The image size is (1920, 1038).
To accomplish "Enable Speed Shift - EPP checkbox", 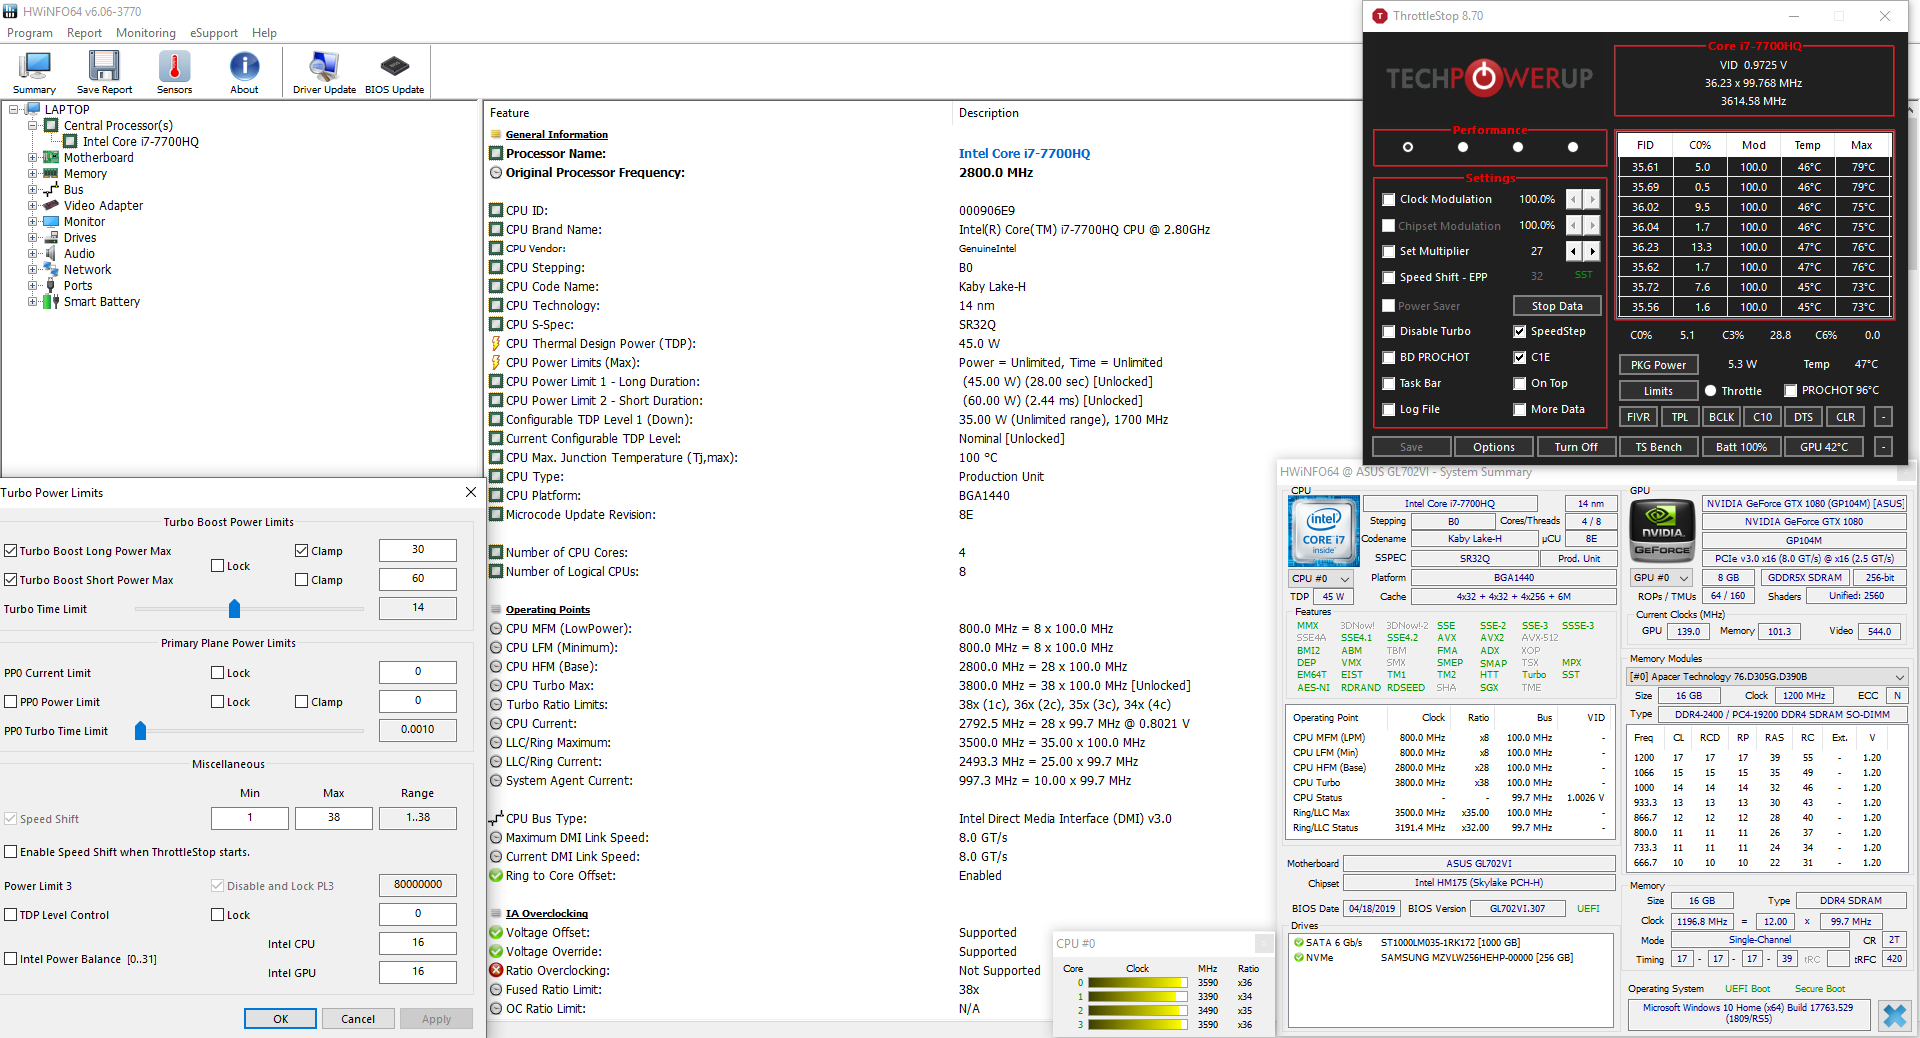I will (1388, 277).
